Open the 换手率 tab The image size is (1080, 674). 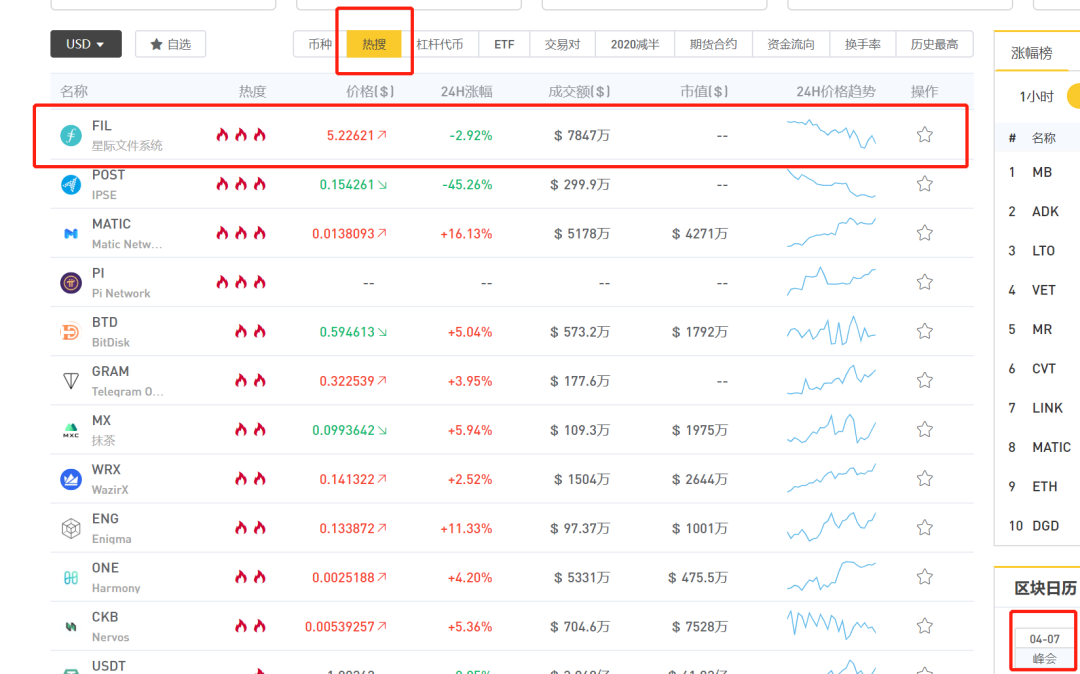click(x=864, y=45)
